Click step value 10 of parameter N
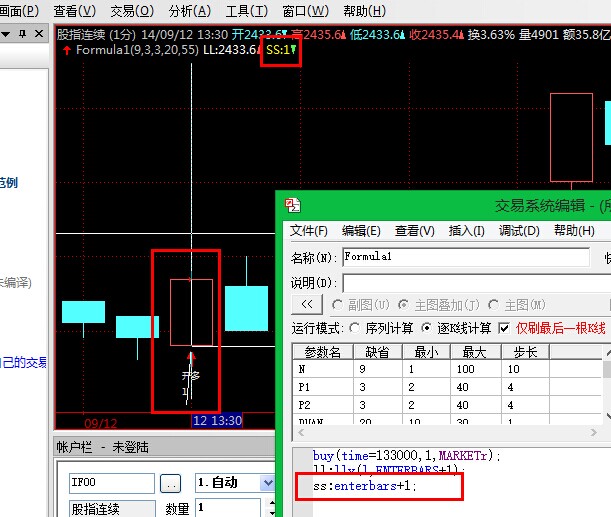Viewport: 611px width, 517px height. [x=525, y=369]
